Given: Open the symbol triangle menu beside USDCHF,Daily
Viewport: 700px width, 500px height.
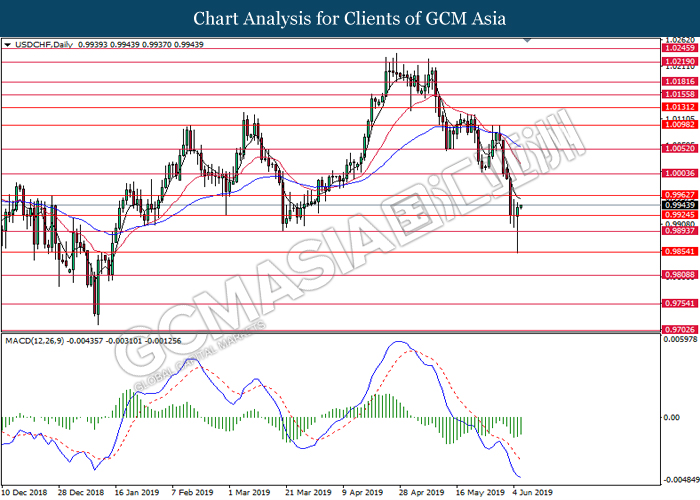Looking at the screenshot, I should click(7, 45).
